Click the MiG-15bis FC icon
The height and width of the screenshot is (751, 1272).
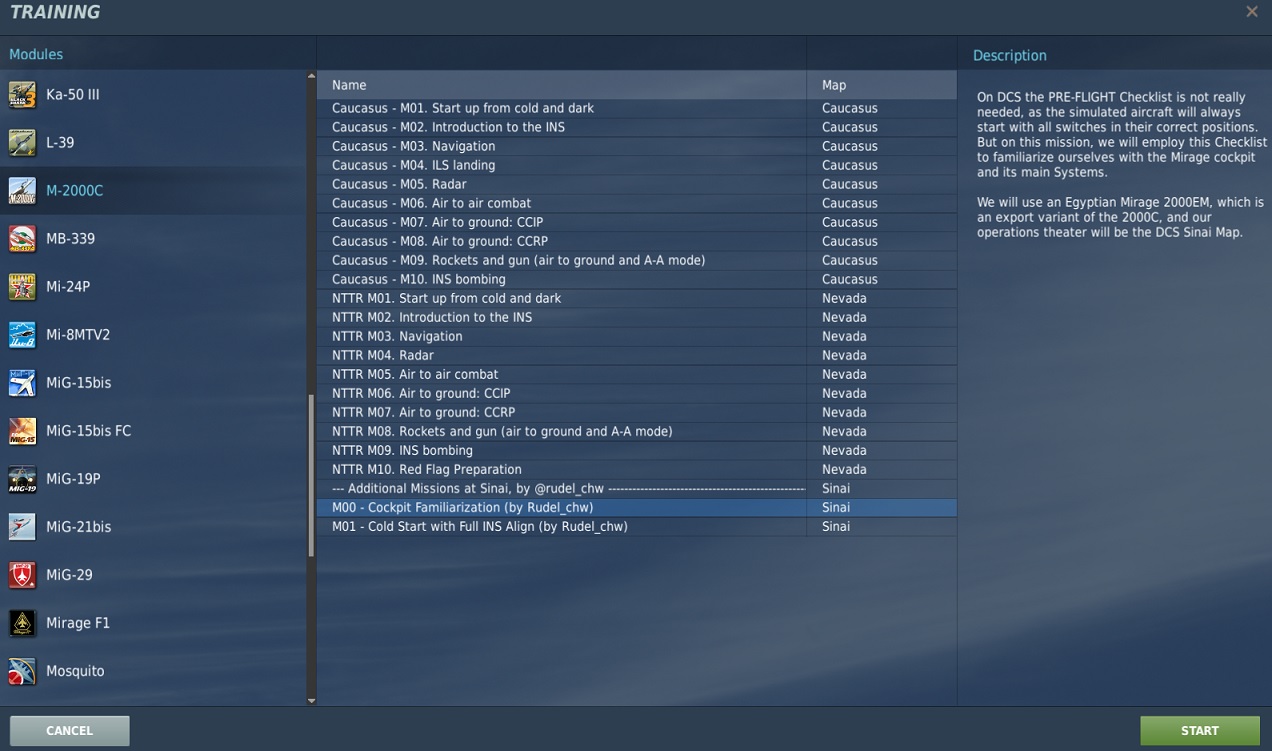22,431
